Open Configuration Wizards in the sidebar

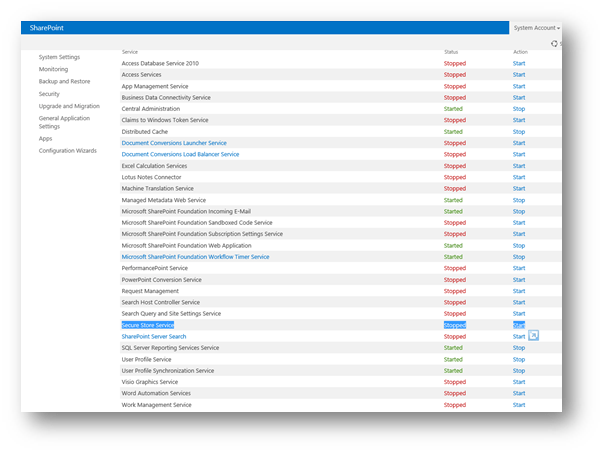[x=68, y=150]
